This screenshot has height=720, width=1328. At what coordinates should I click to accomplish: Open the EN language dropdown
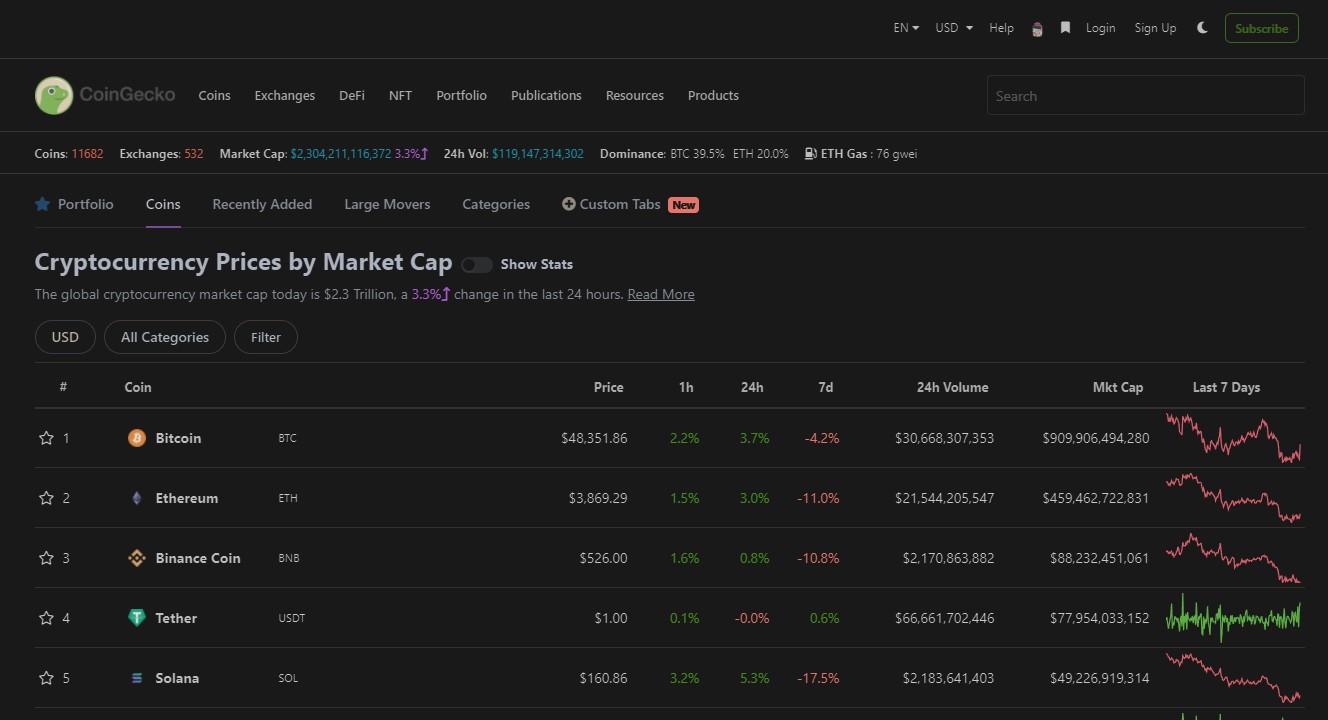906,28
